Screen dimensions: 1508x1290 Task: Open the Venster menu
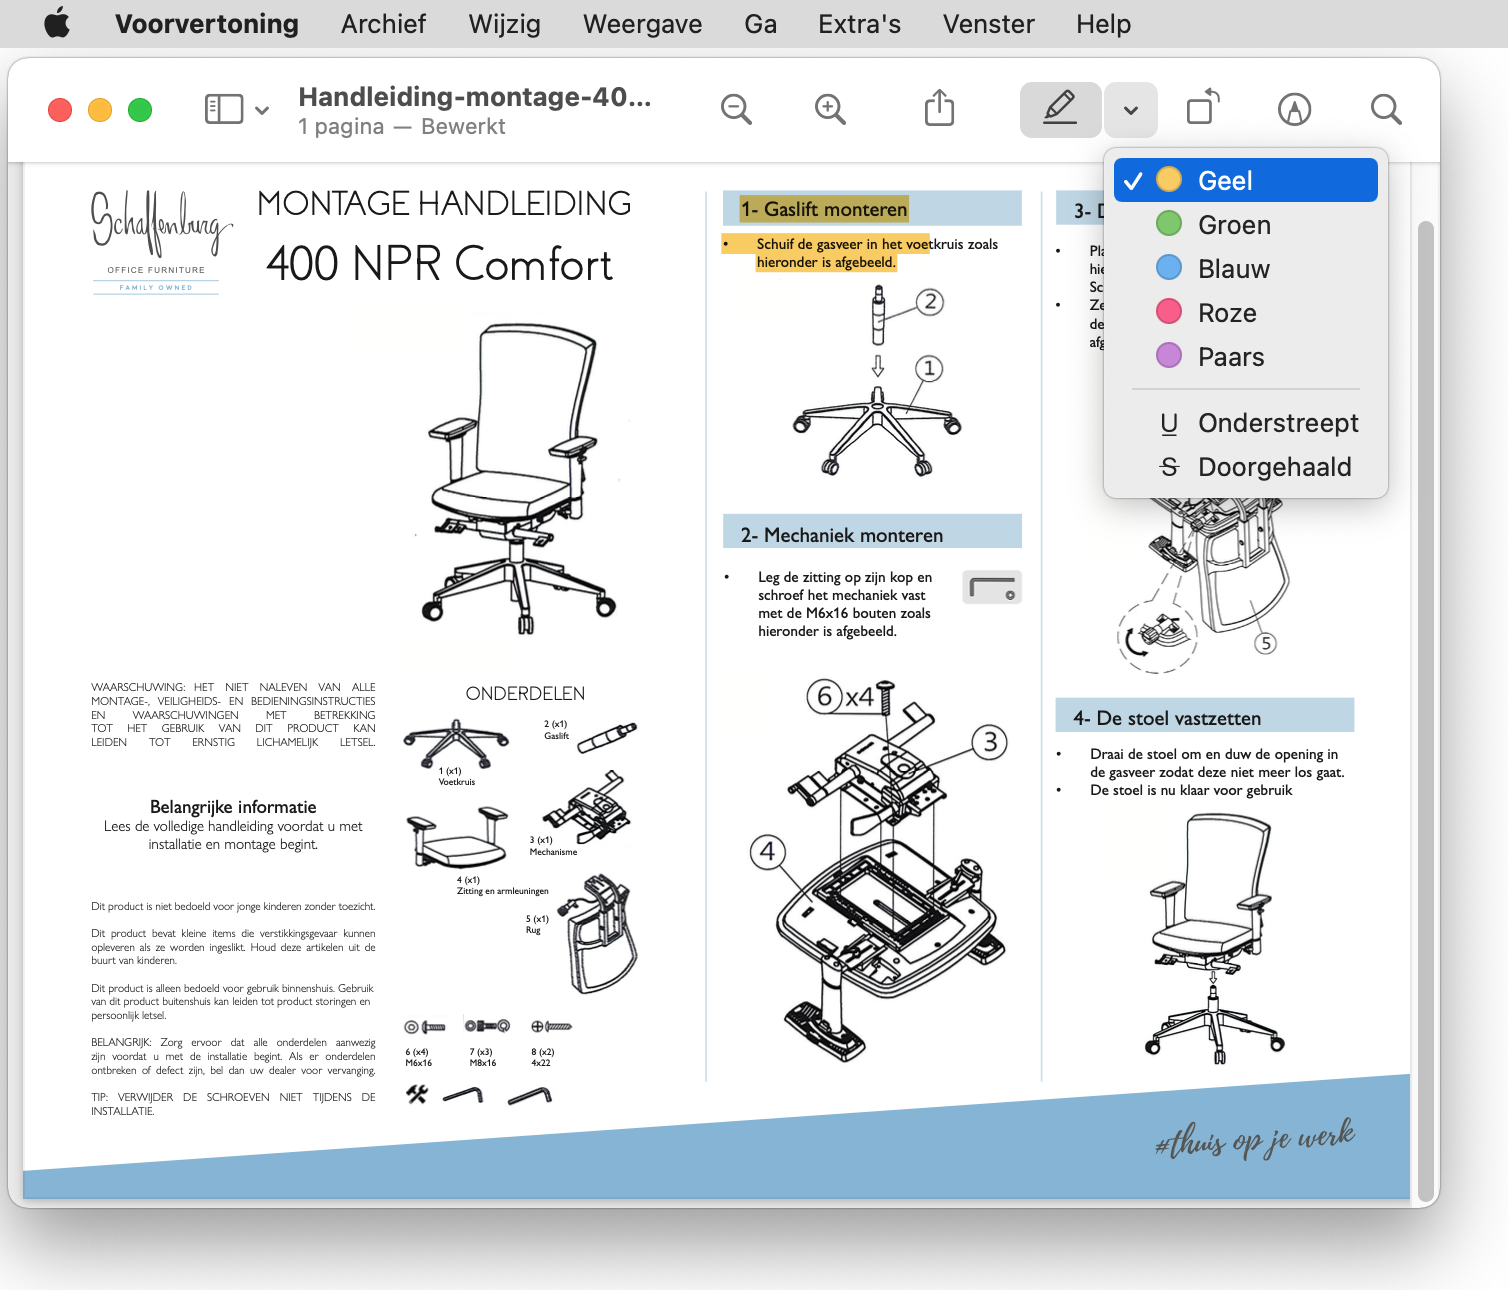click(988, 23)
